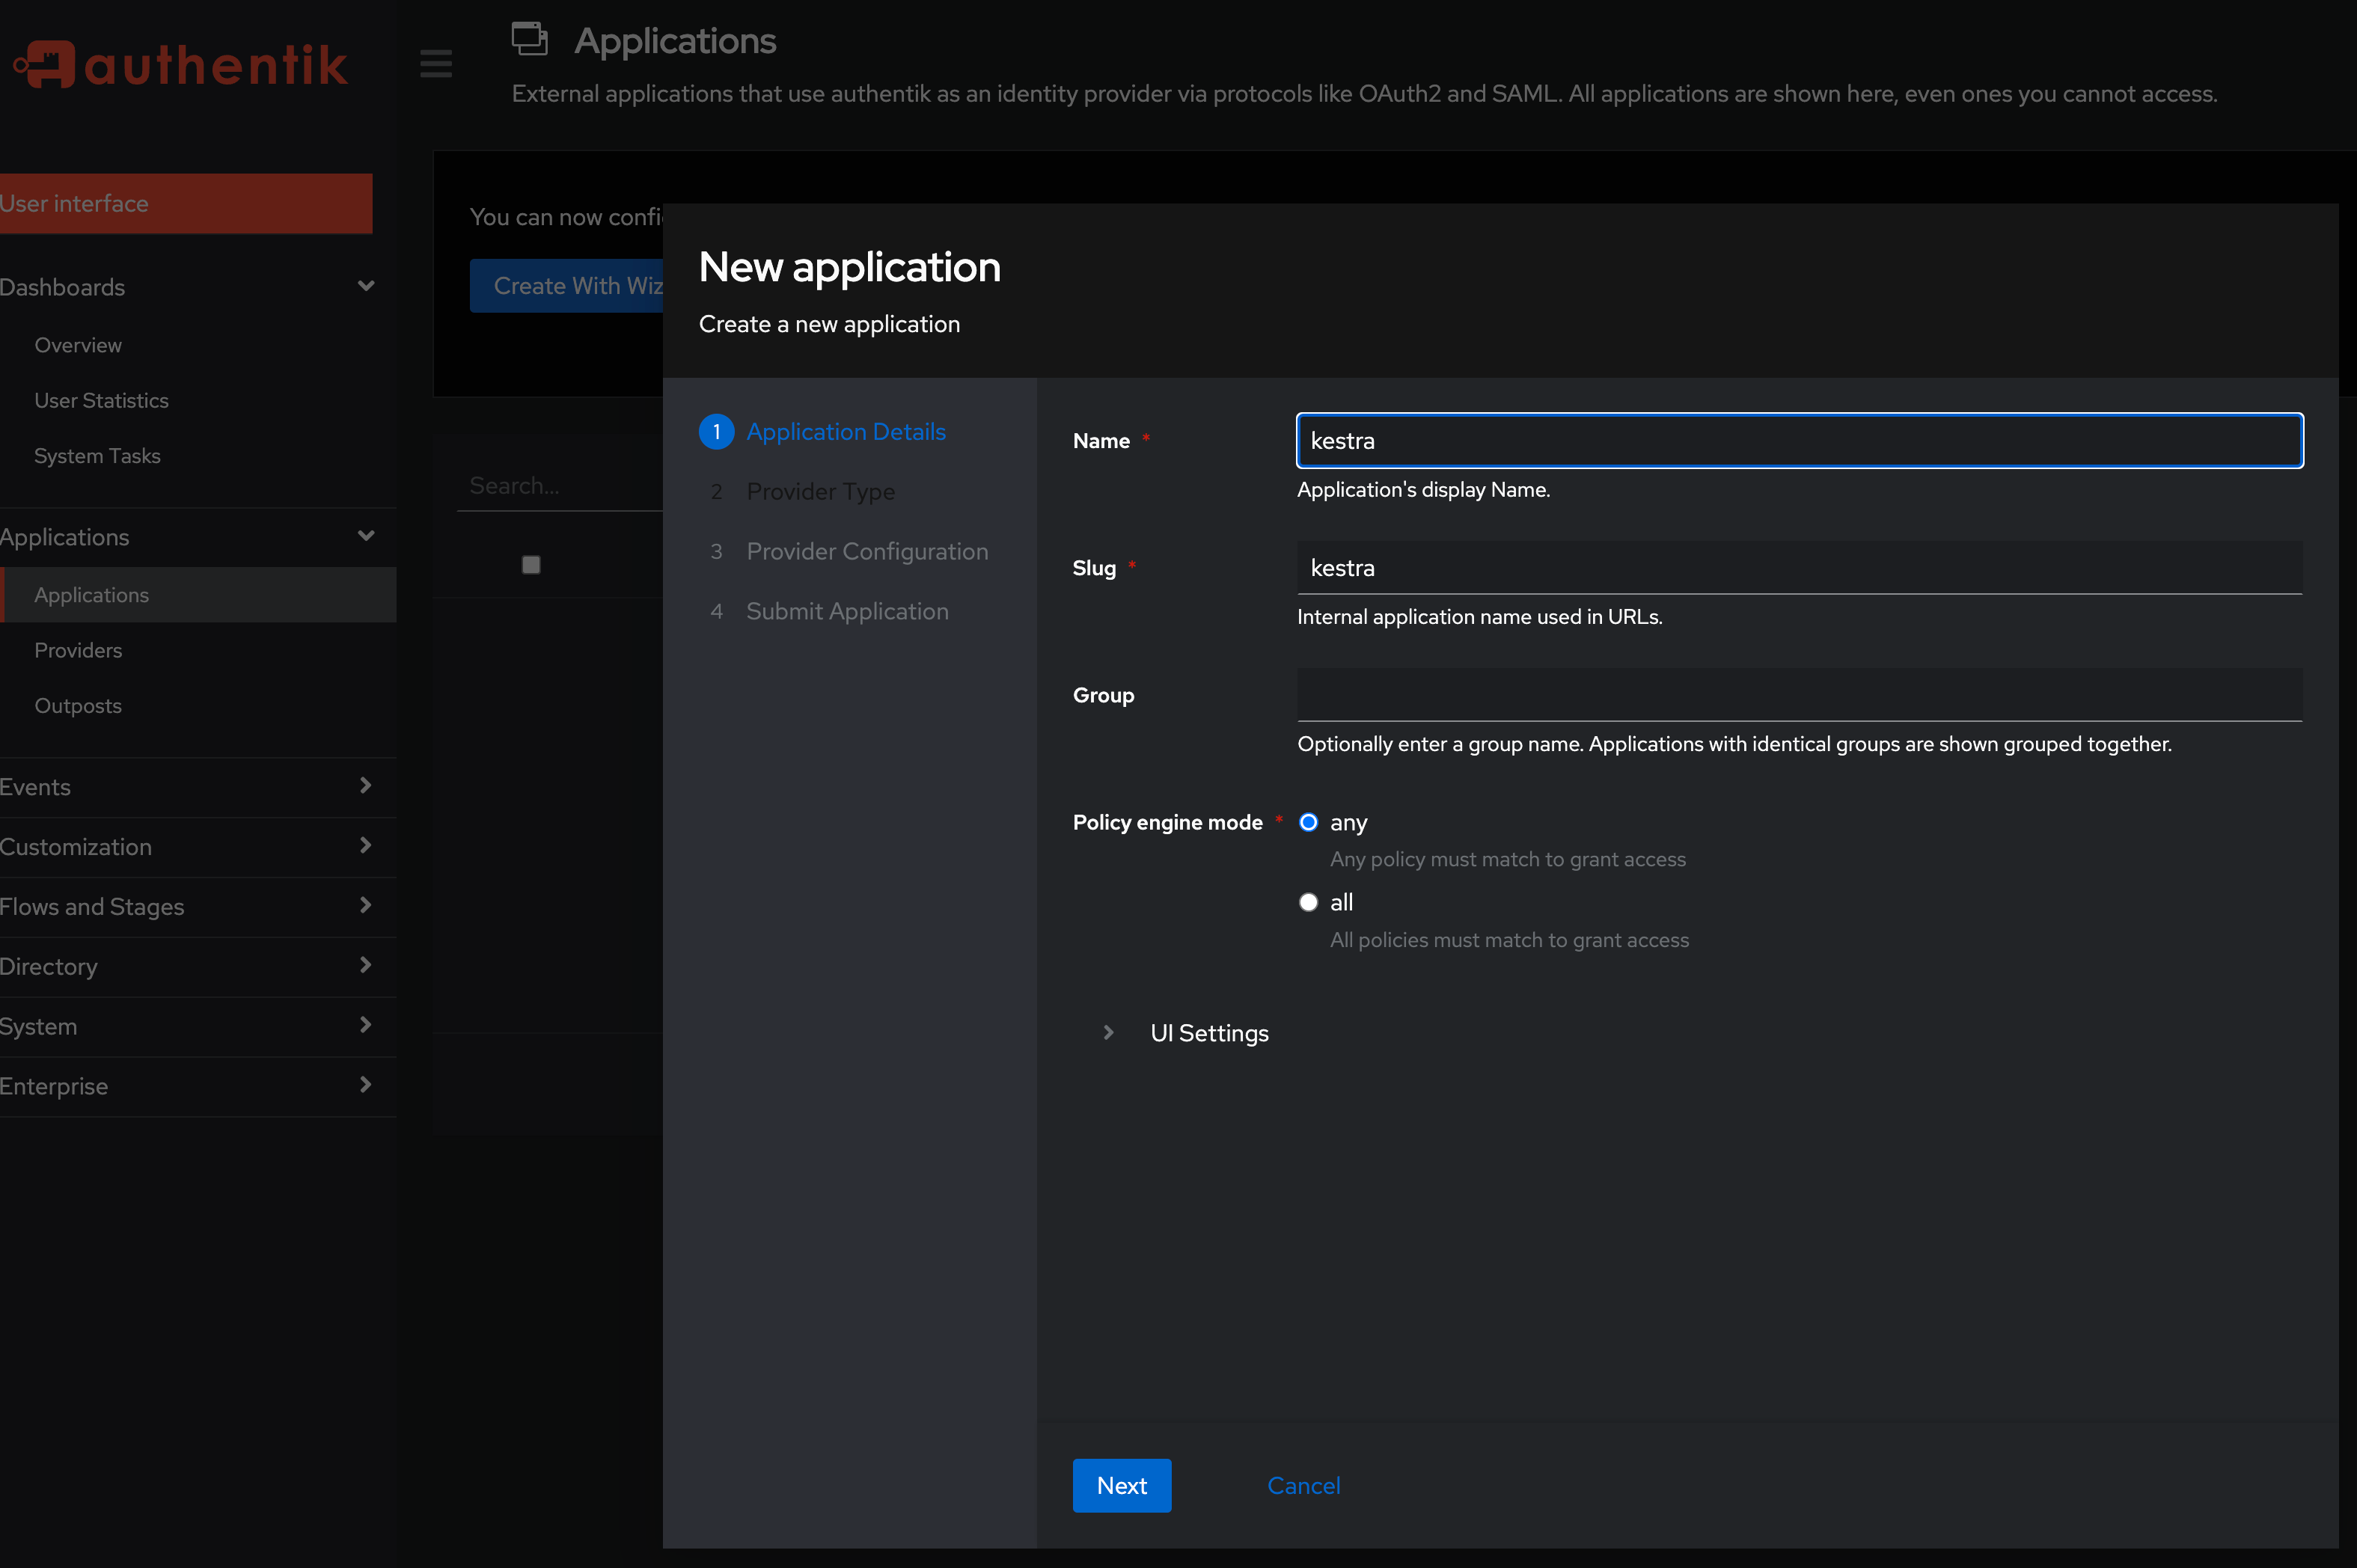
Task: Open the Providers page from the sidebar
Action: tap(78, 650)
